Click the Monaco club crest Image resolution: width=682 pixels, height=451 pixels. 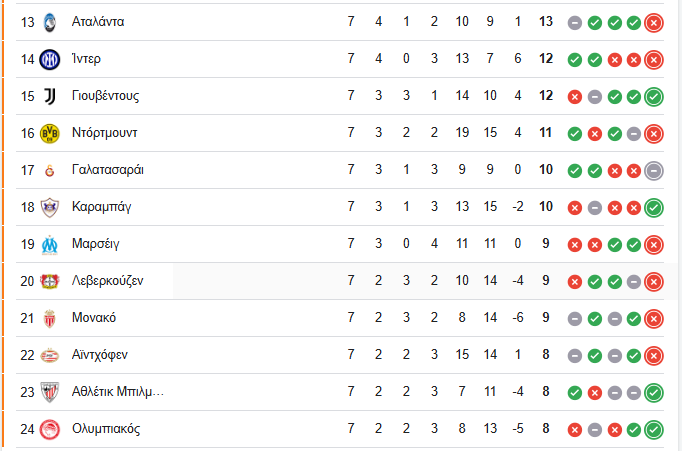click(x=49, y=318)
